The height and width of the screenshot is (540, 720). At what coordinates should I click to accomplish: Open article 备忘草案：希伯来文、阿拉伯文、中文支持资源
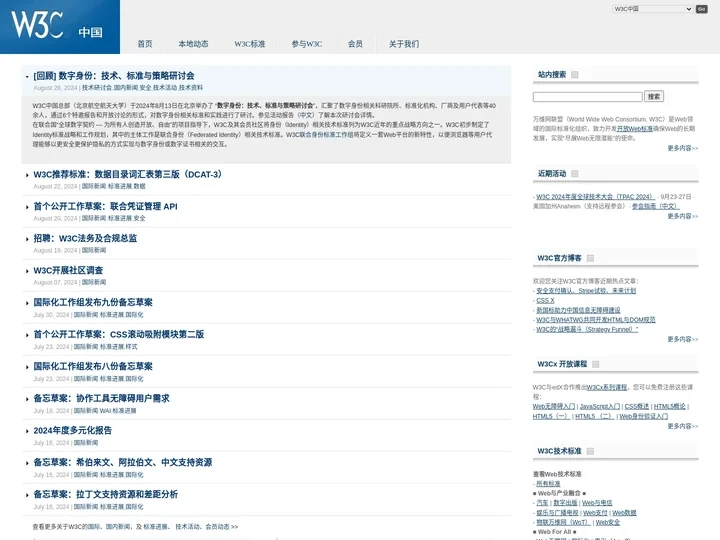123,462
